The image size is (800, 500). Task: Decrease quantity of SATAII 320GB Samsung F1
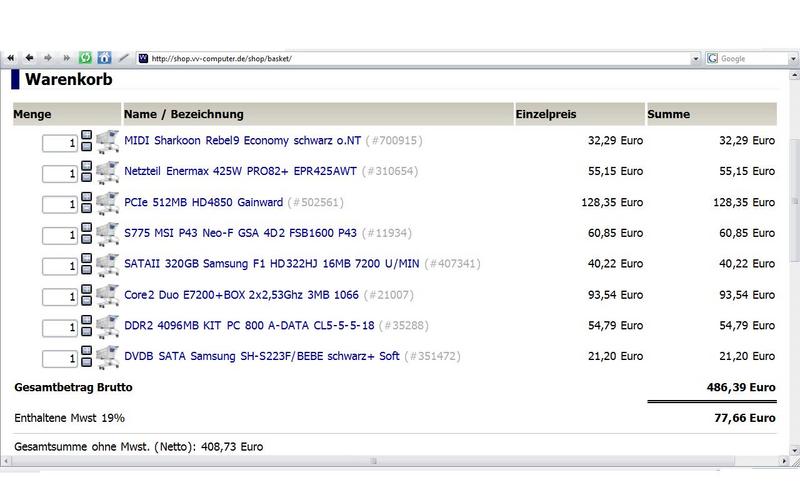87,270
